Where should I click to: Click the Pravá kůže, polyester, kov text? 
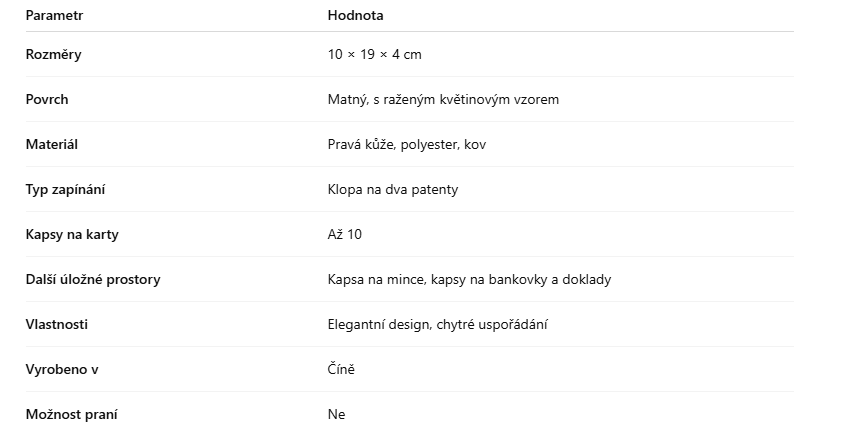click(407, 144)
